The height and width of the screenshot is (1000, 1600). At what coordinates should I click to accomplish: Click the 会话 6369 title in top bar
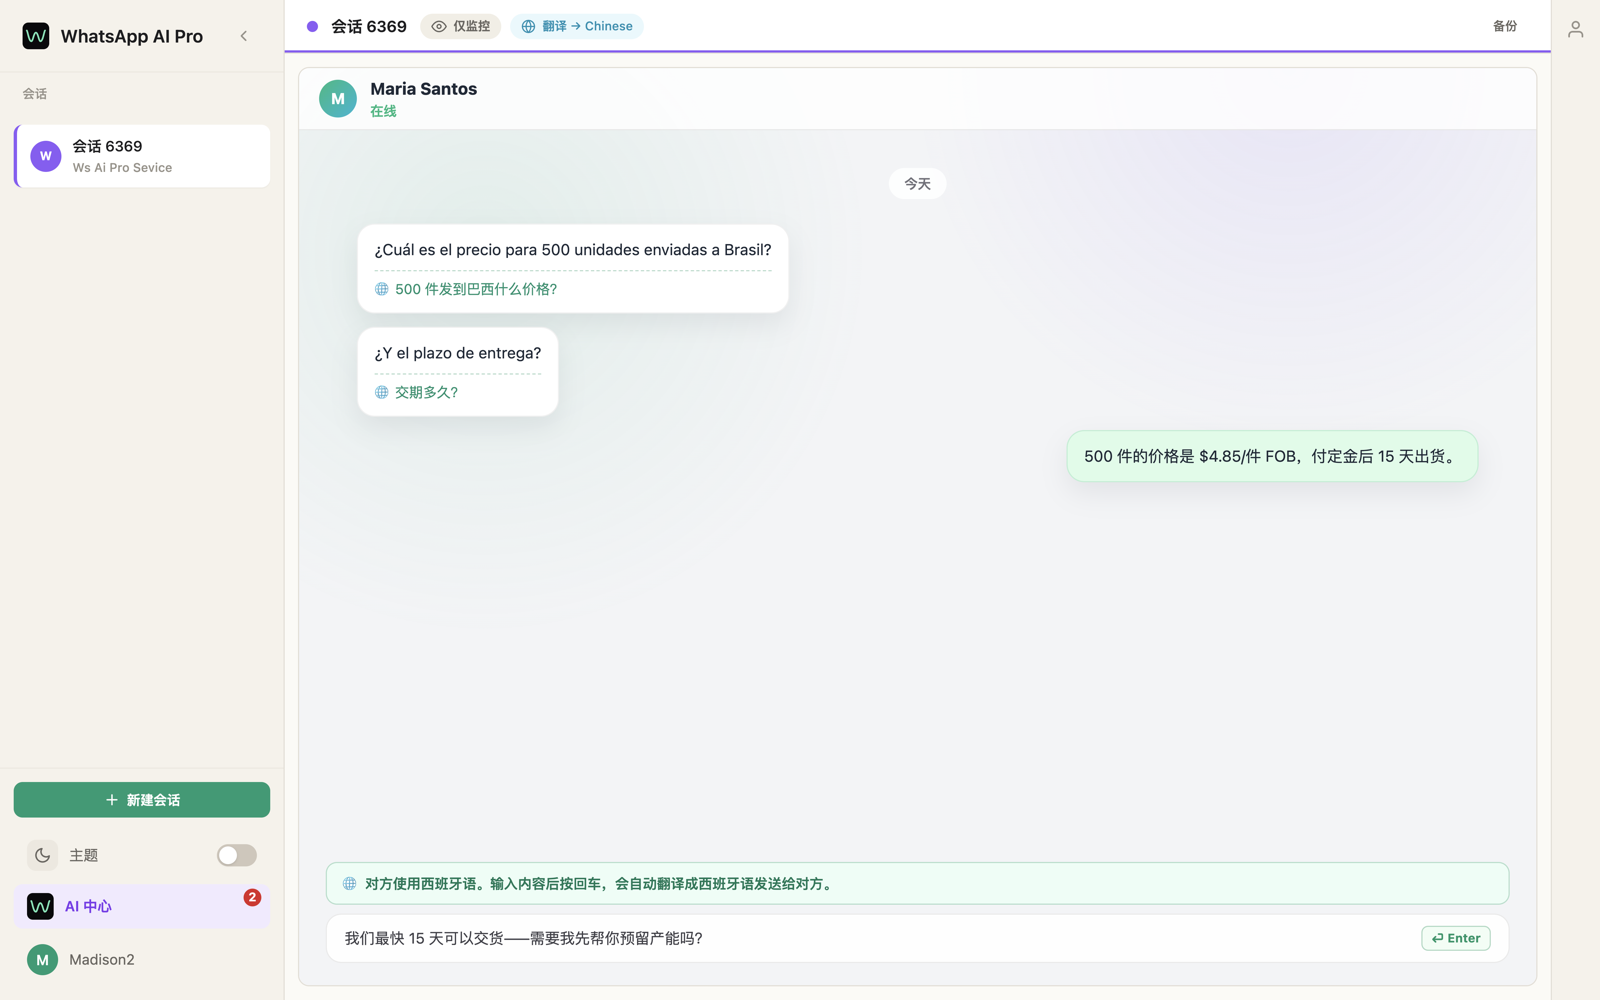[x=369, y=26]
